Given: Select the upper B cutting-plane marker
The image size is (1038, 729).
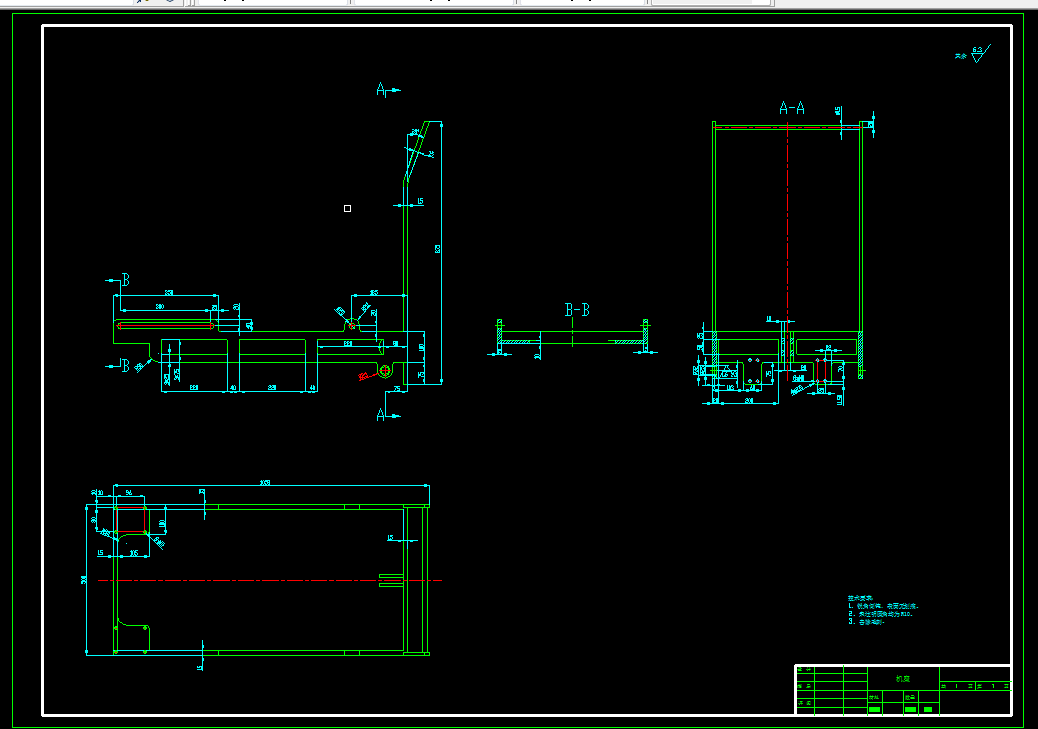Looking at the screenshot, I should 118,280.
